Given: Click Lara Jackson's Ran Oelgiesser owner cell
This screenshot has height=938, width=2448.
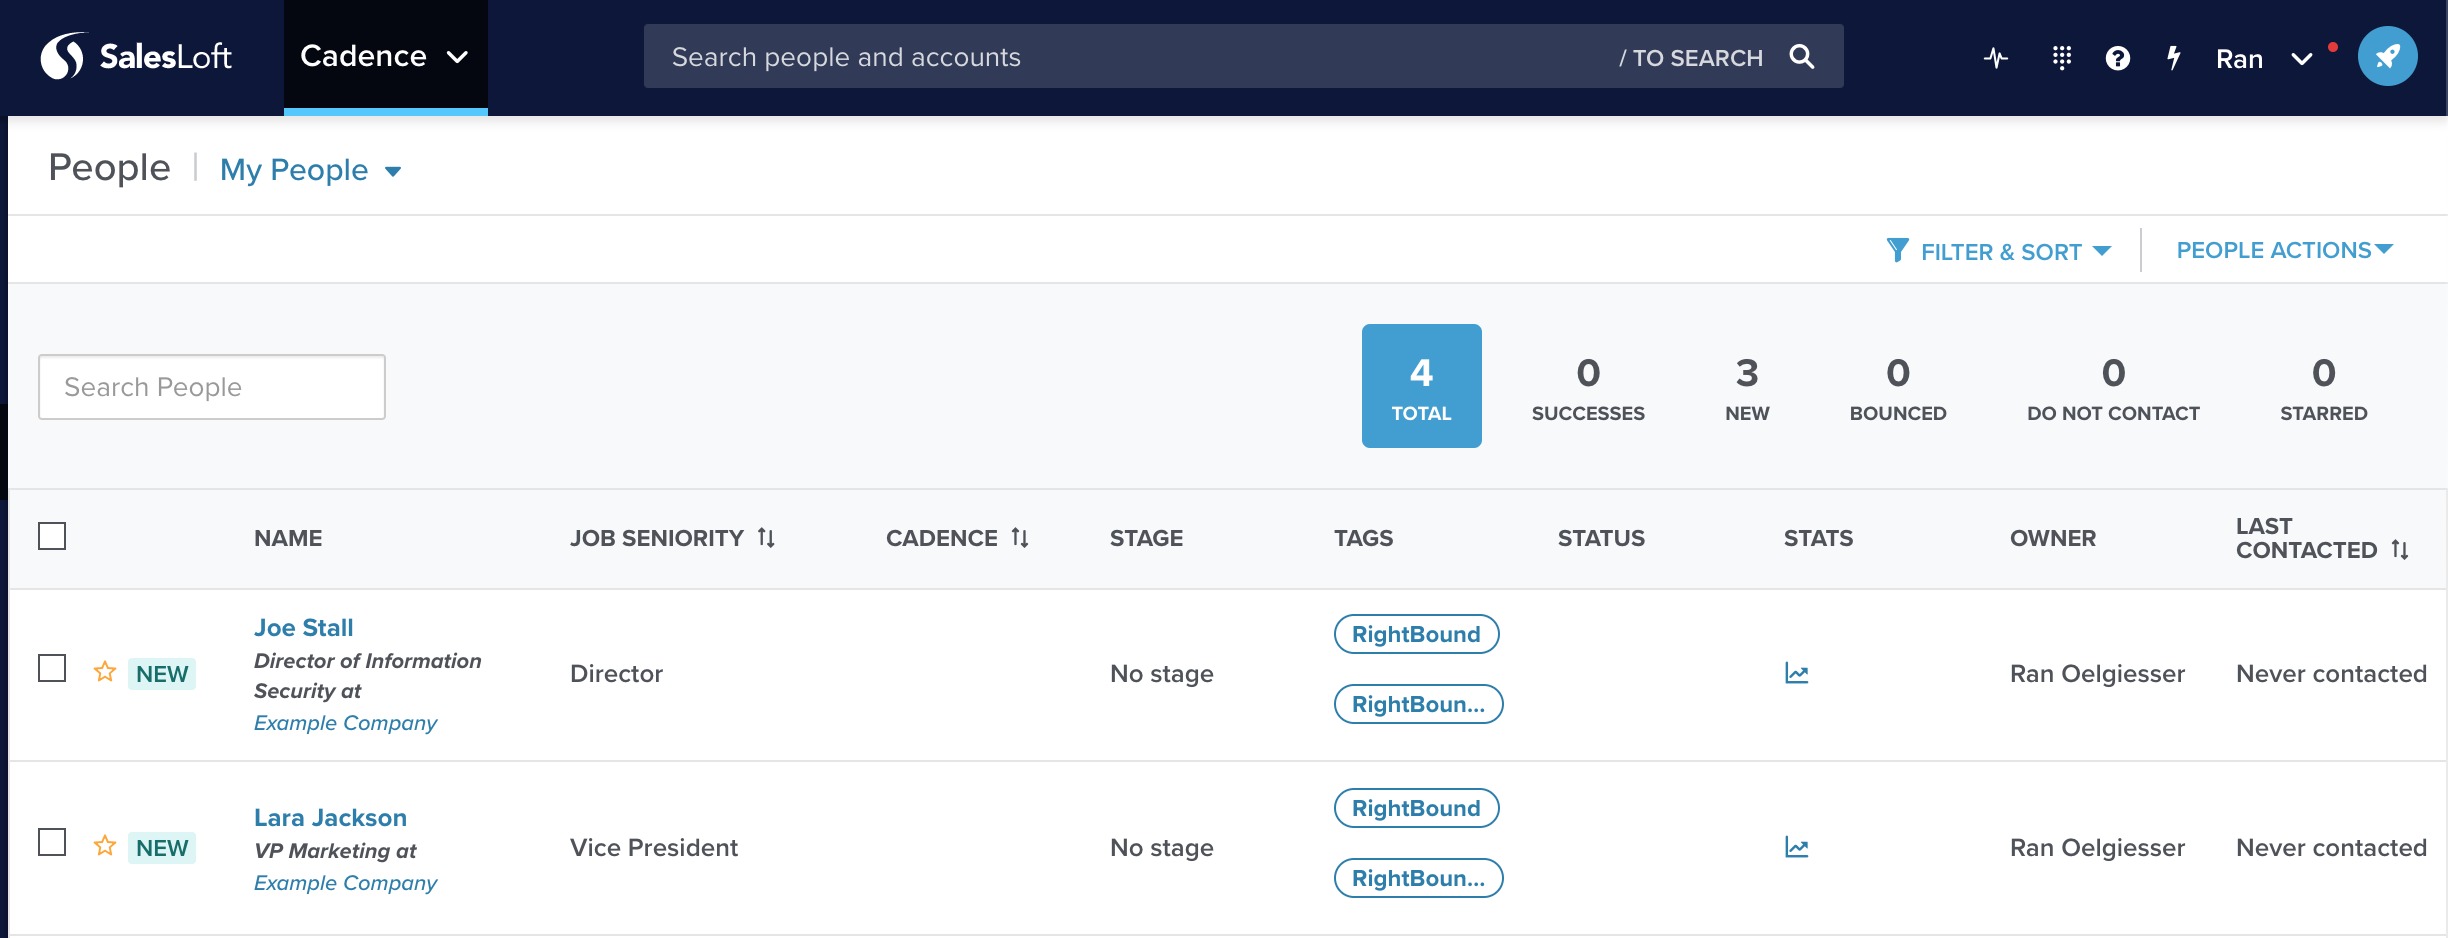Looking at the screenshot, I should coord(2097,848).
